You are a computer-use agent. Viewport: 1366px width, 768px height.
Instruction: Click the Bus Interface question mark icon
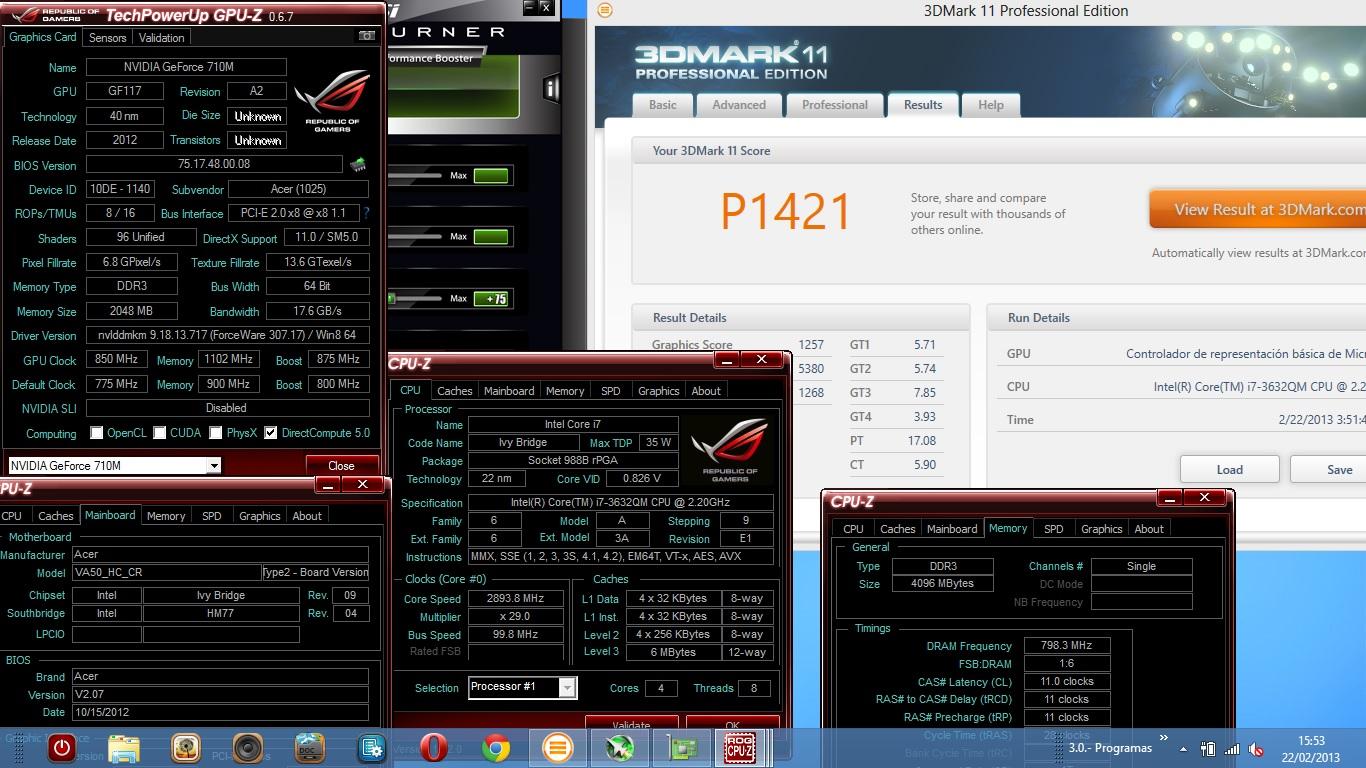click(366, 213)
